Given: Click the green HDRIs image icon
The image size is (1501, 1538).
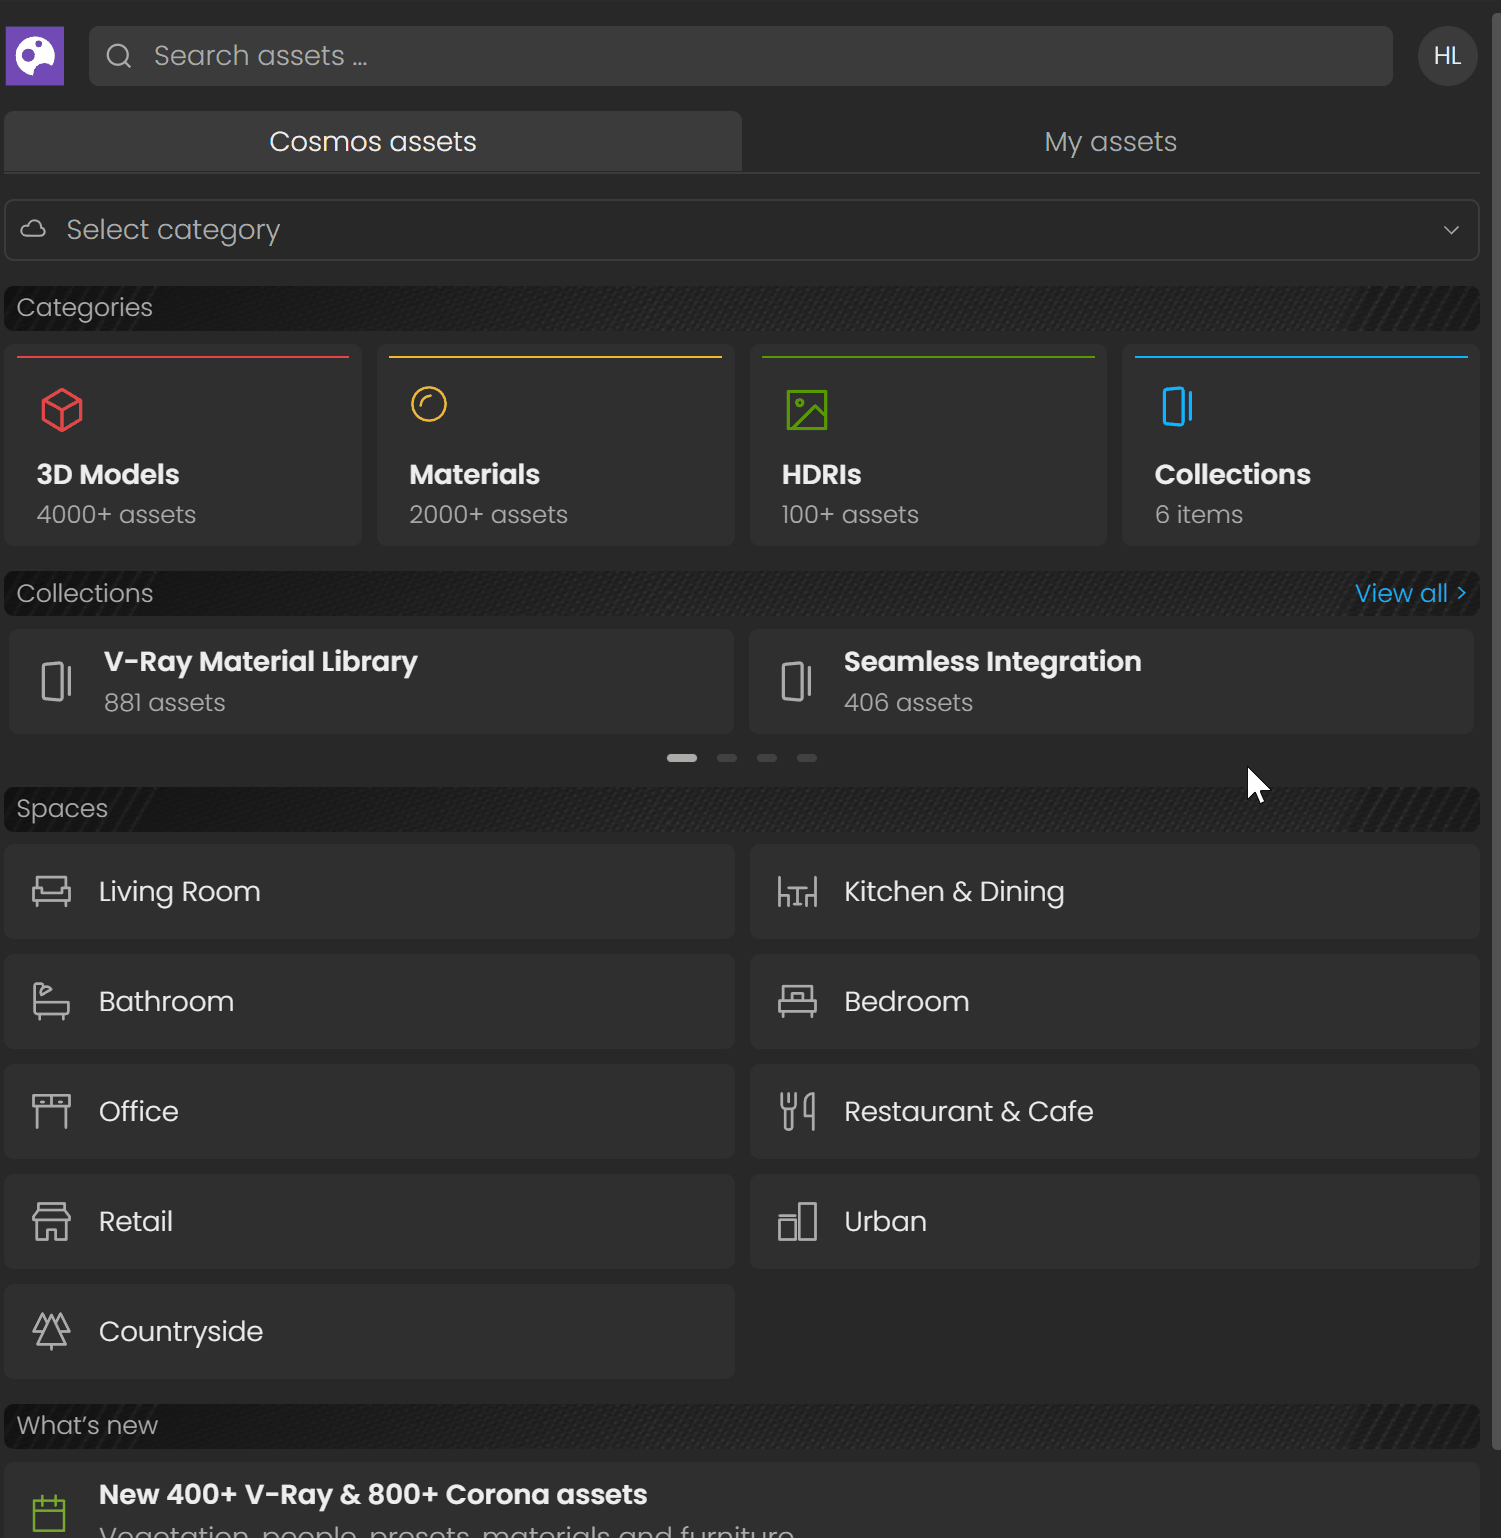Looking at the screenshot, I should point(807,410).
